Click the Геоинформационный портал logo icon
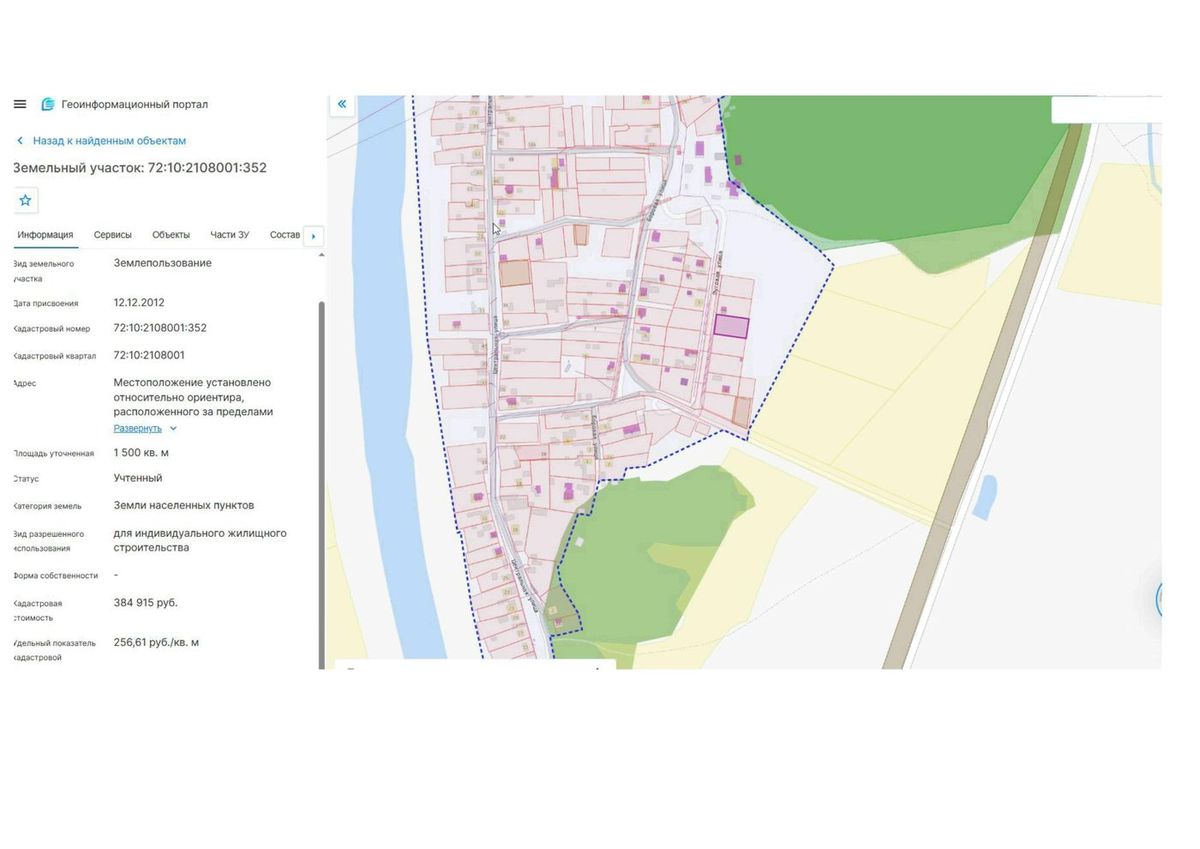This screenshot has height=849, width=1200. click(x=47, y=104)
